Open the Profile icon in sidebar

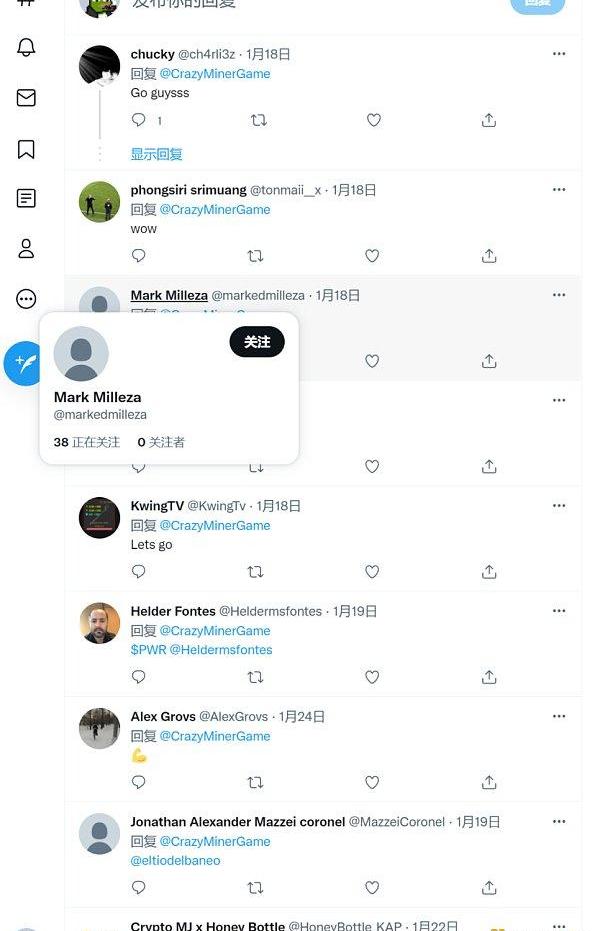tap(27, 249)
